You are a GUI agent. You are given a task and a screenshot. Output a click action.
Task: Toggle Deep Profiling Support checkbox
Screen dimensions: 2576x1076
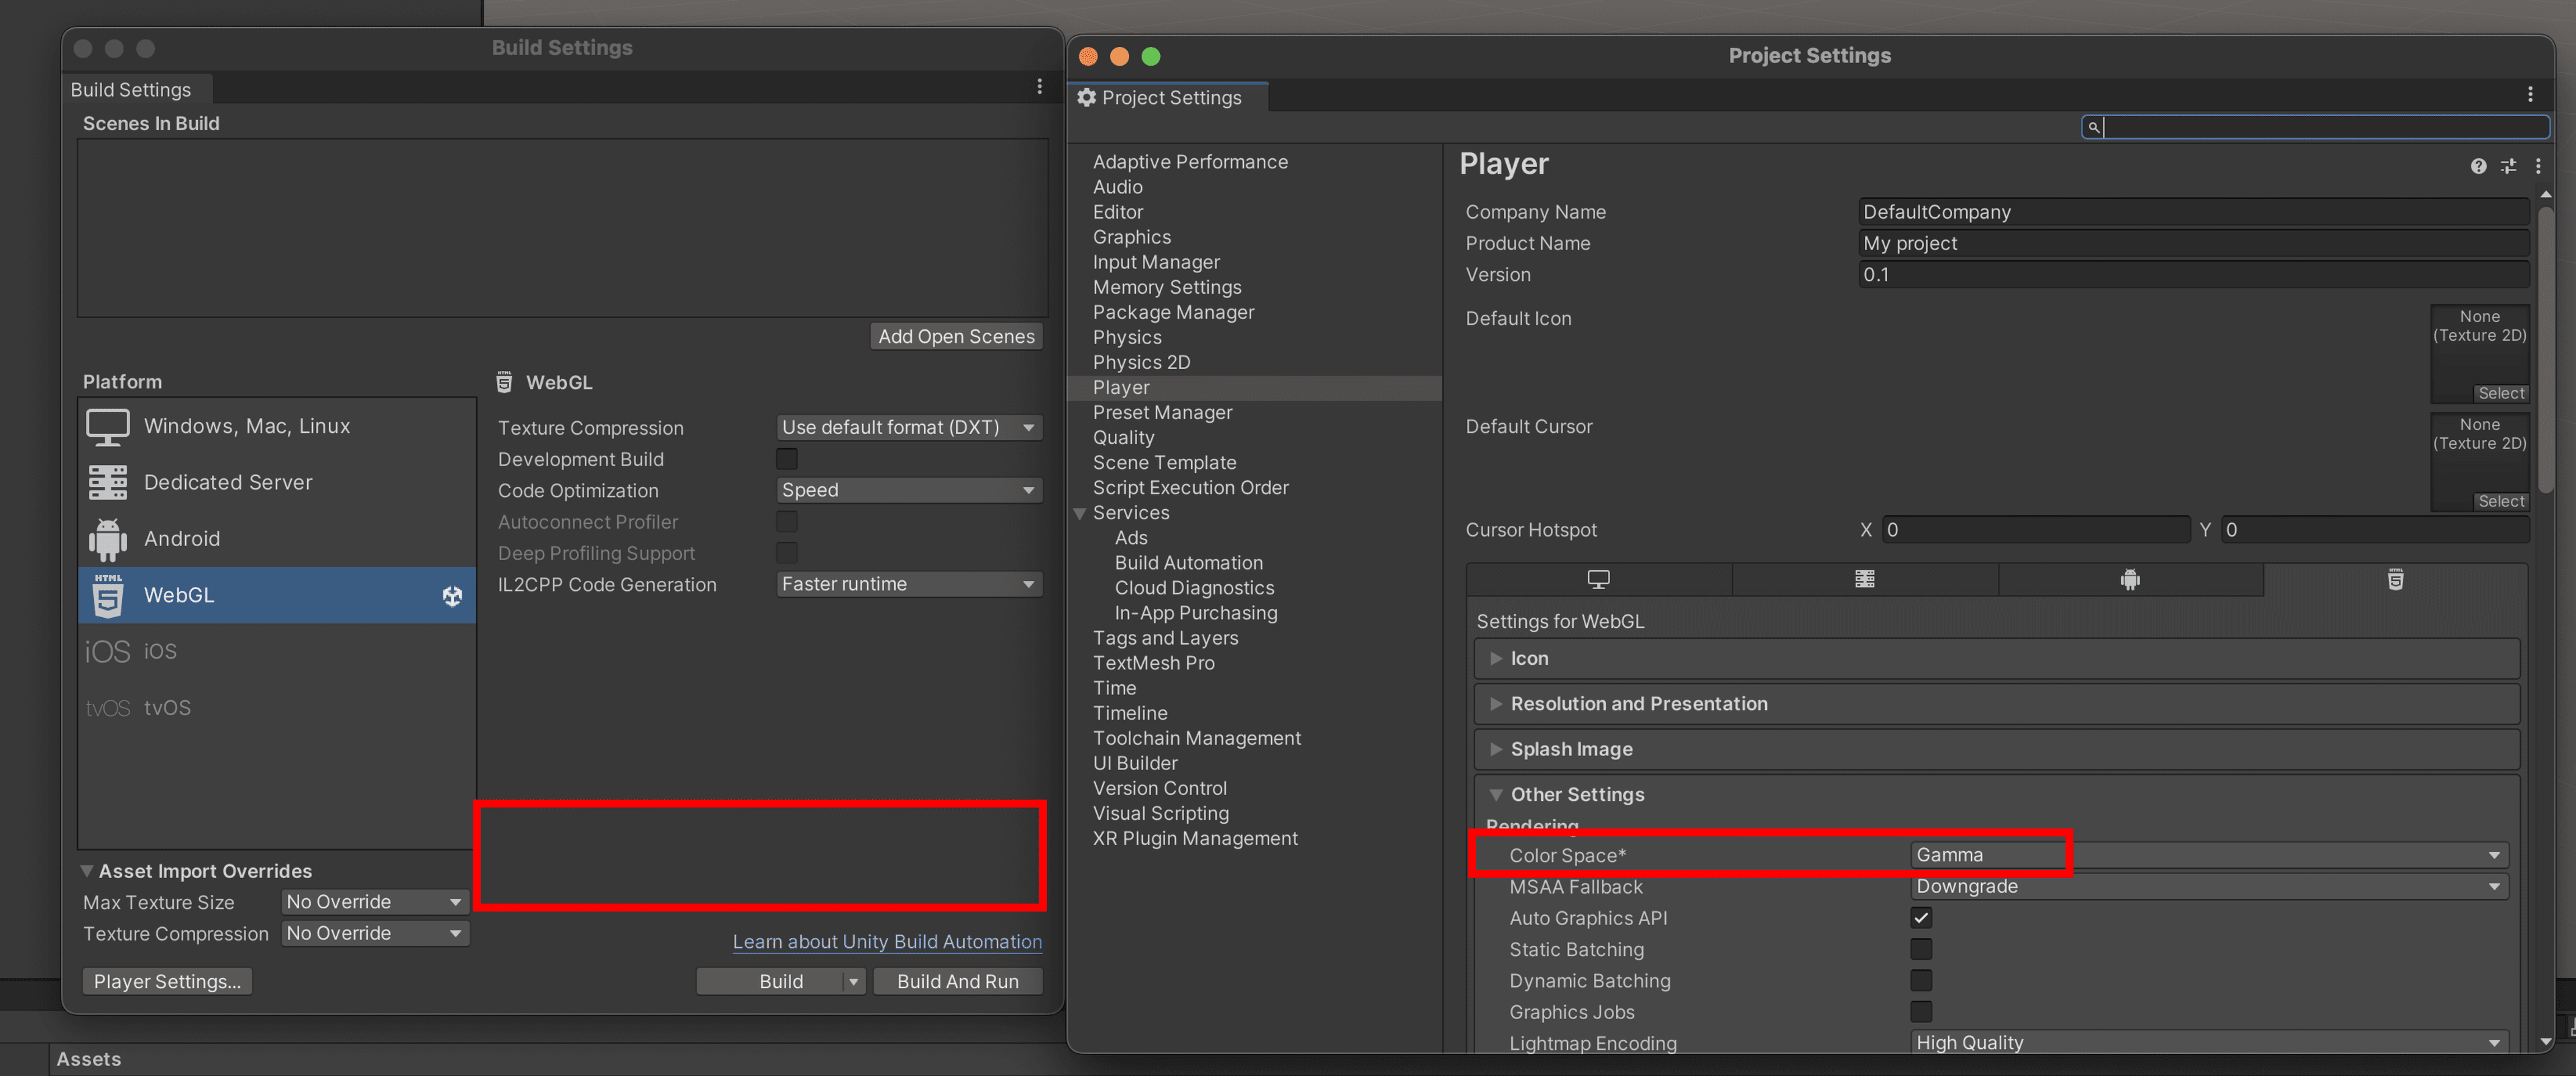[x=786, y=553]
